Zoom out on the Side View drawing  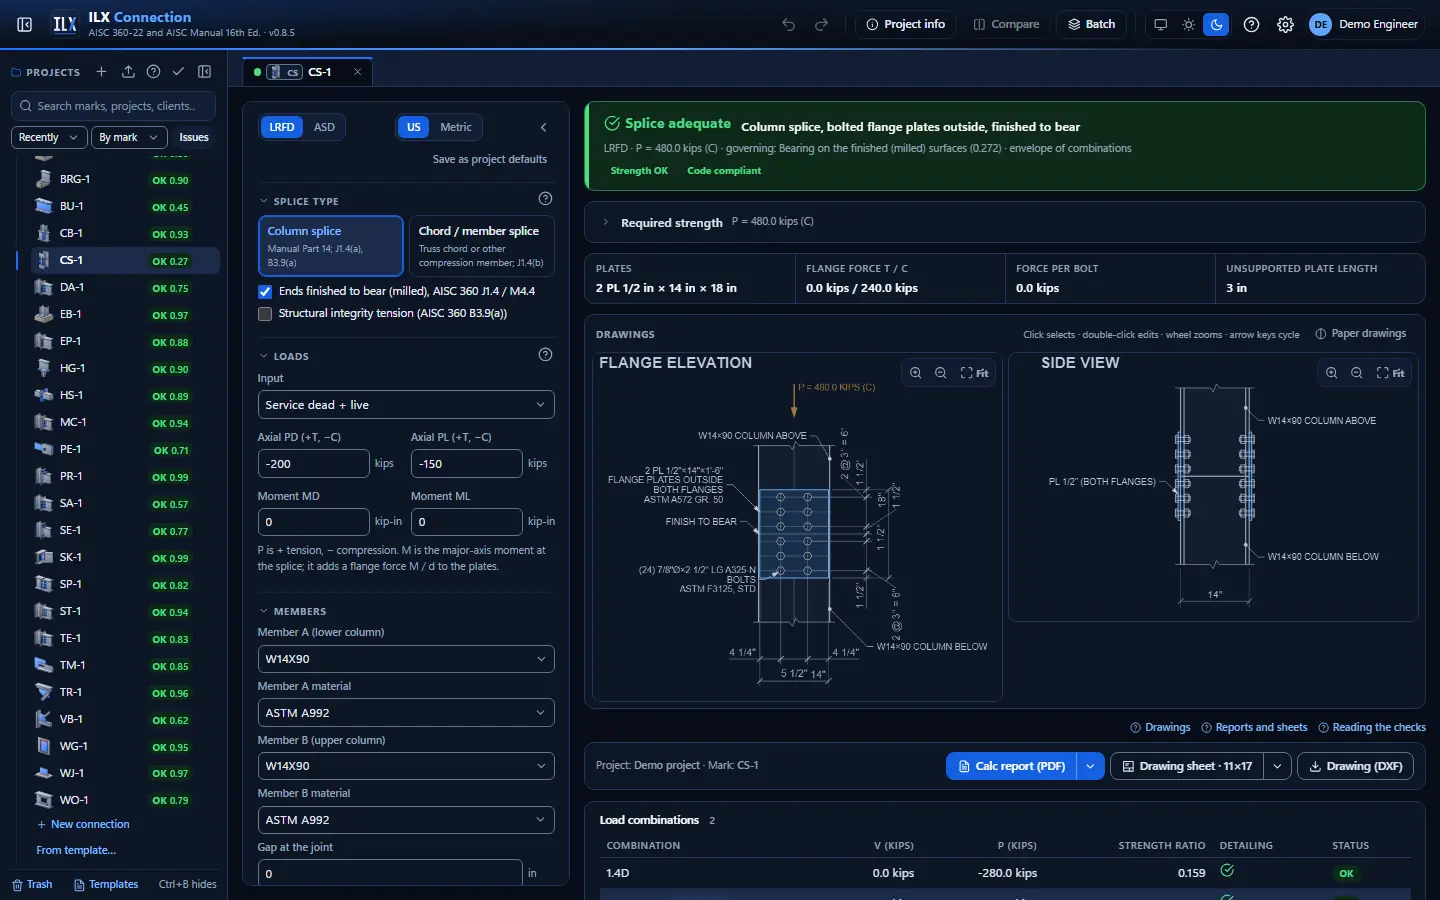[1357, 373]
